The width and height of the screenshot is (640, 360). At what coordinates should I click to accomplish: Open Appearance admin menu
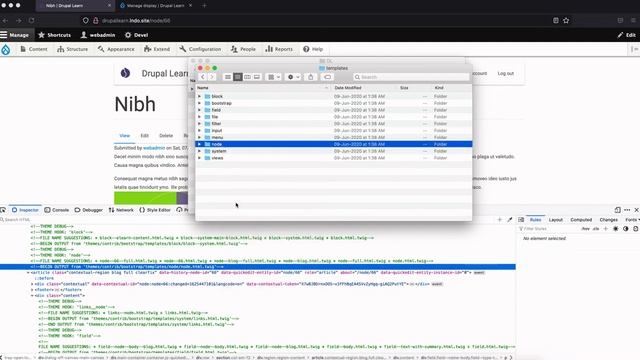[x=116, y=49]
